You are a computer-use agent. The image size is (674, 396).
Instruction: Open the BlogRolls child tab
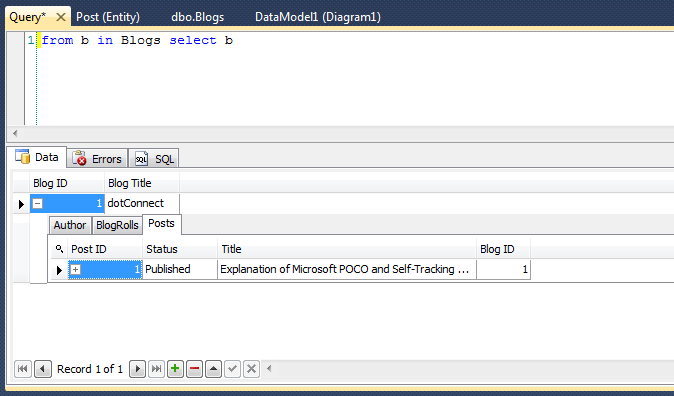pyautogui.click(x=117, y=225)
